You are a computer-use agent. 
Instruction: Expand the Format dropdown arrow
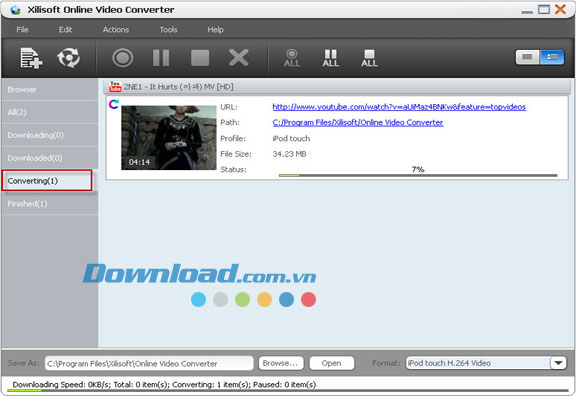tap(558, 363)
